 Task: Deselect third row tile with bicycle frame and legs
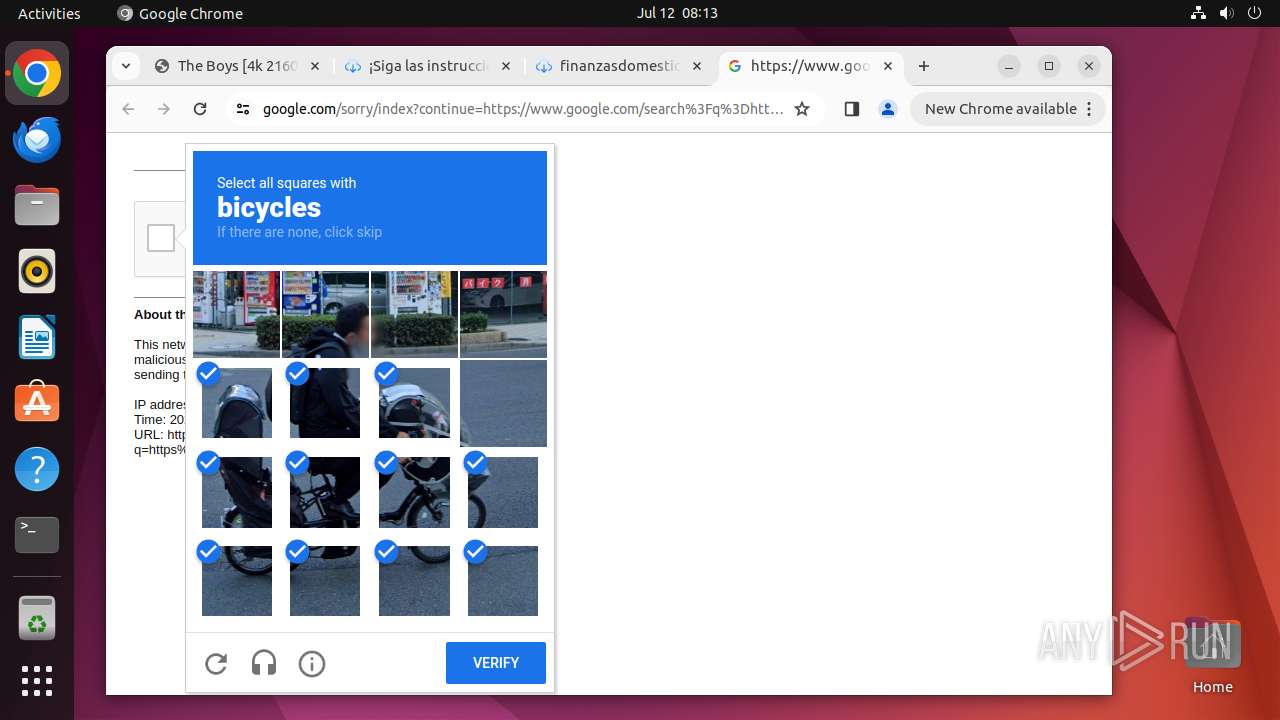(325, 492)
